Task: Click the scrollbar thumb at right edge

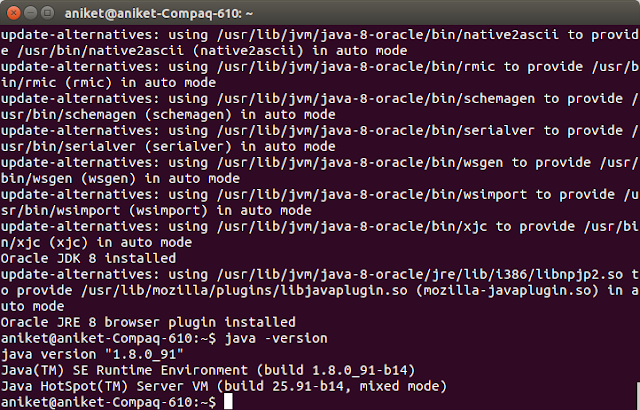Action: point(638,396)
